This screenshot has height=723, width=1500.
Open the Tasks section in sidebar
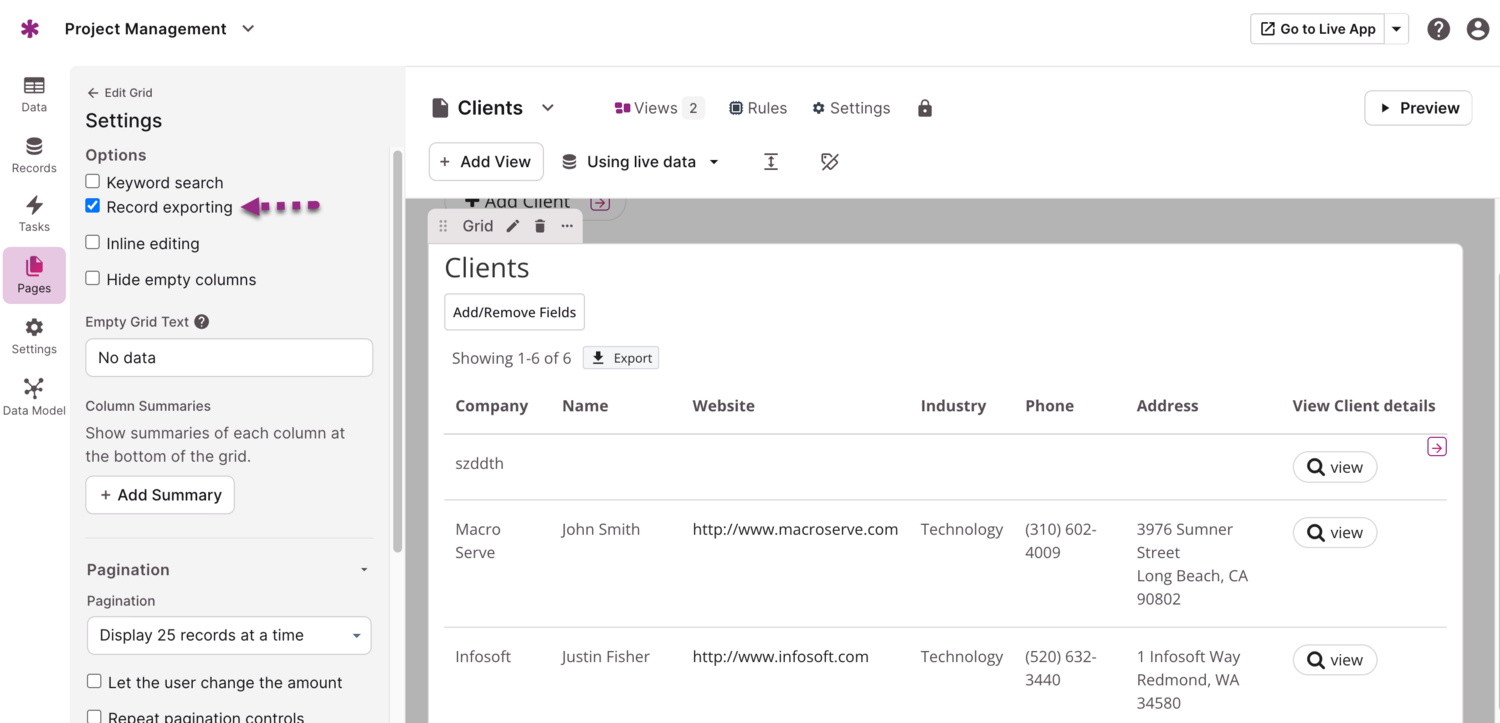[34, 213]
